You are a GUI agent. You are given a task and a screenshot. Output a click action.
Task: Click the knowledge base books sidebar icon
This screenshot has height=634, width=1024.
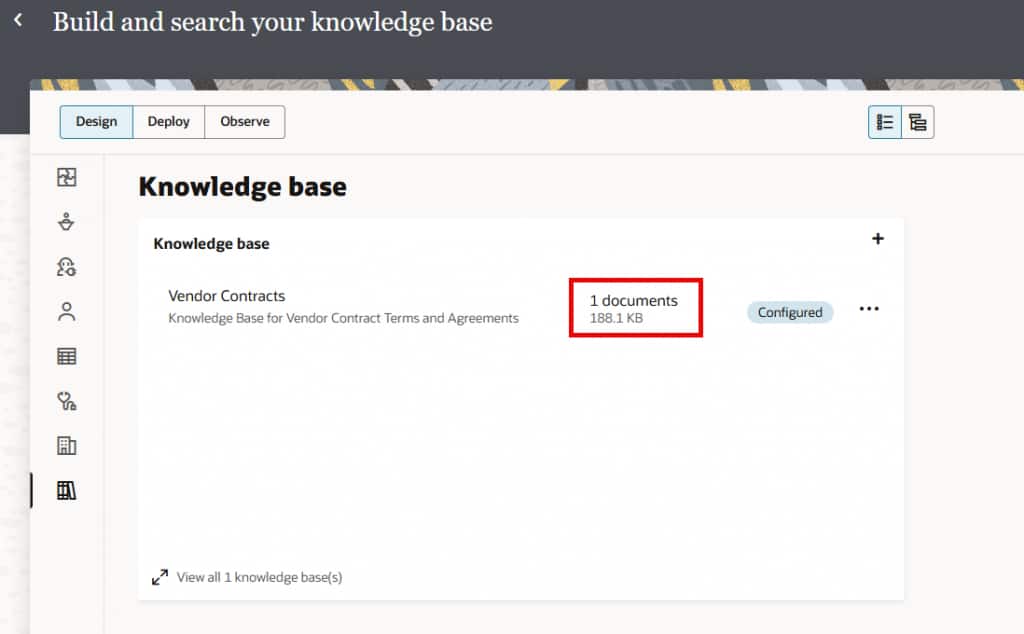pos(67,490)
